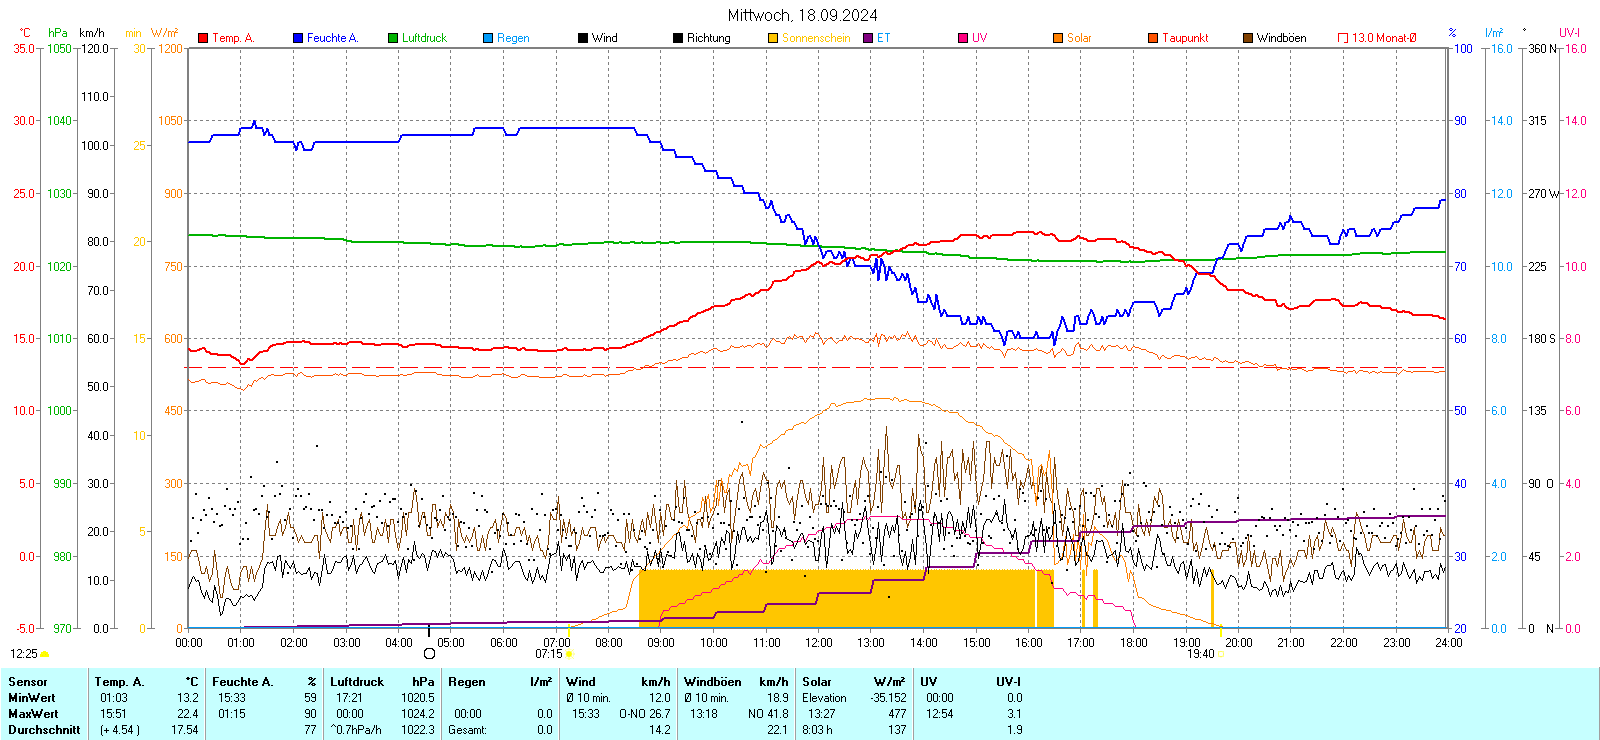The height and width of the screenshot is (740, 1600).
Task: Click the sun icon beside 12:25
Action: 44,654
